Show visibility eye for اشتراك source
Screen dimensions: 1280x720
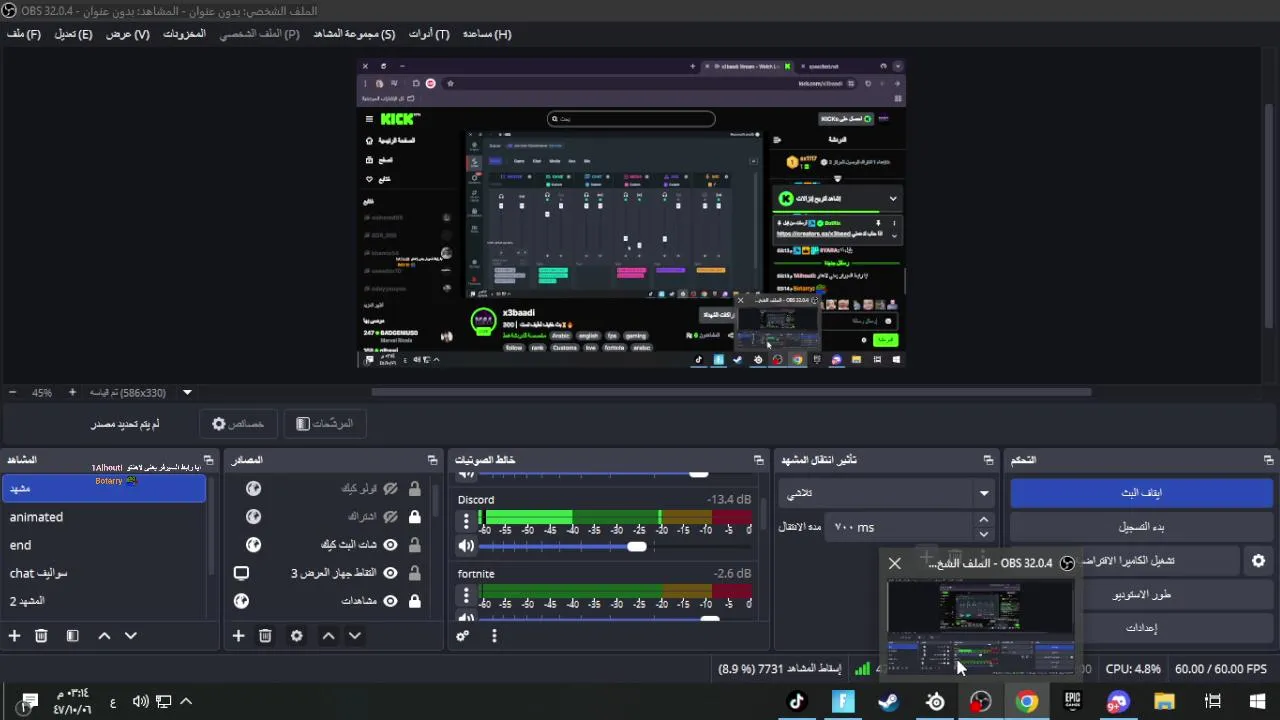[390, 517]
